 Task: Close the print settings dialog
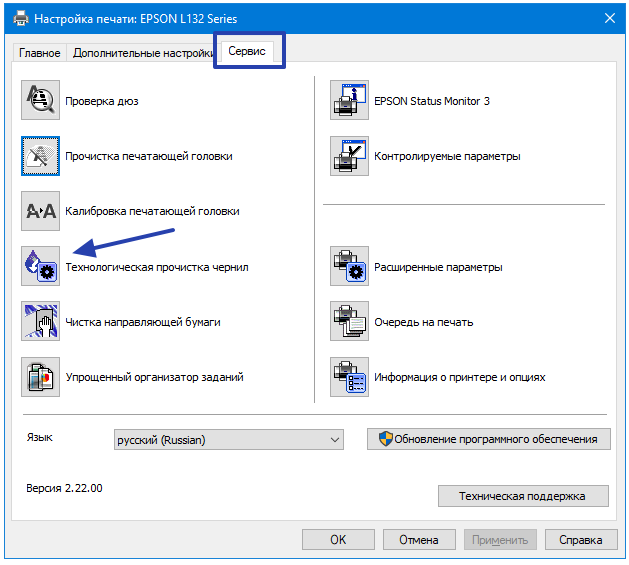(x=610, y=18)
